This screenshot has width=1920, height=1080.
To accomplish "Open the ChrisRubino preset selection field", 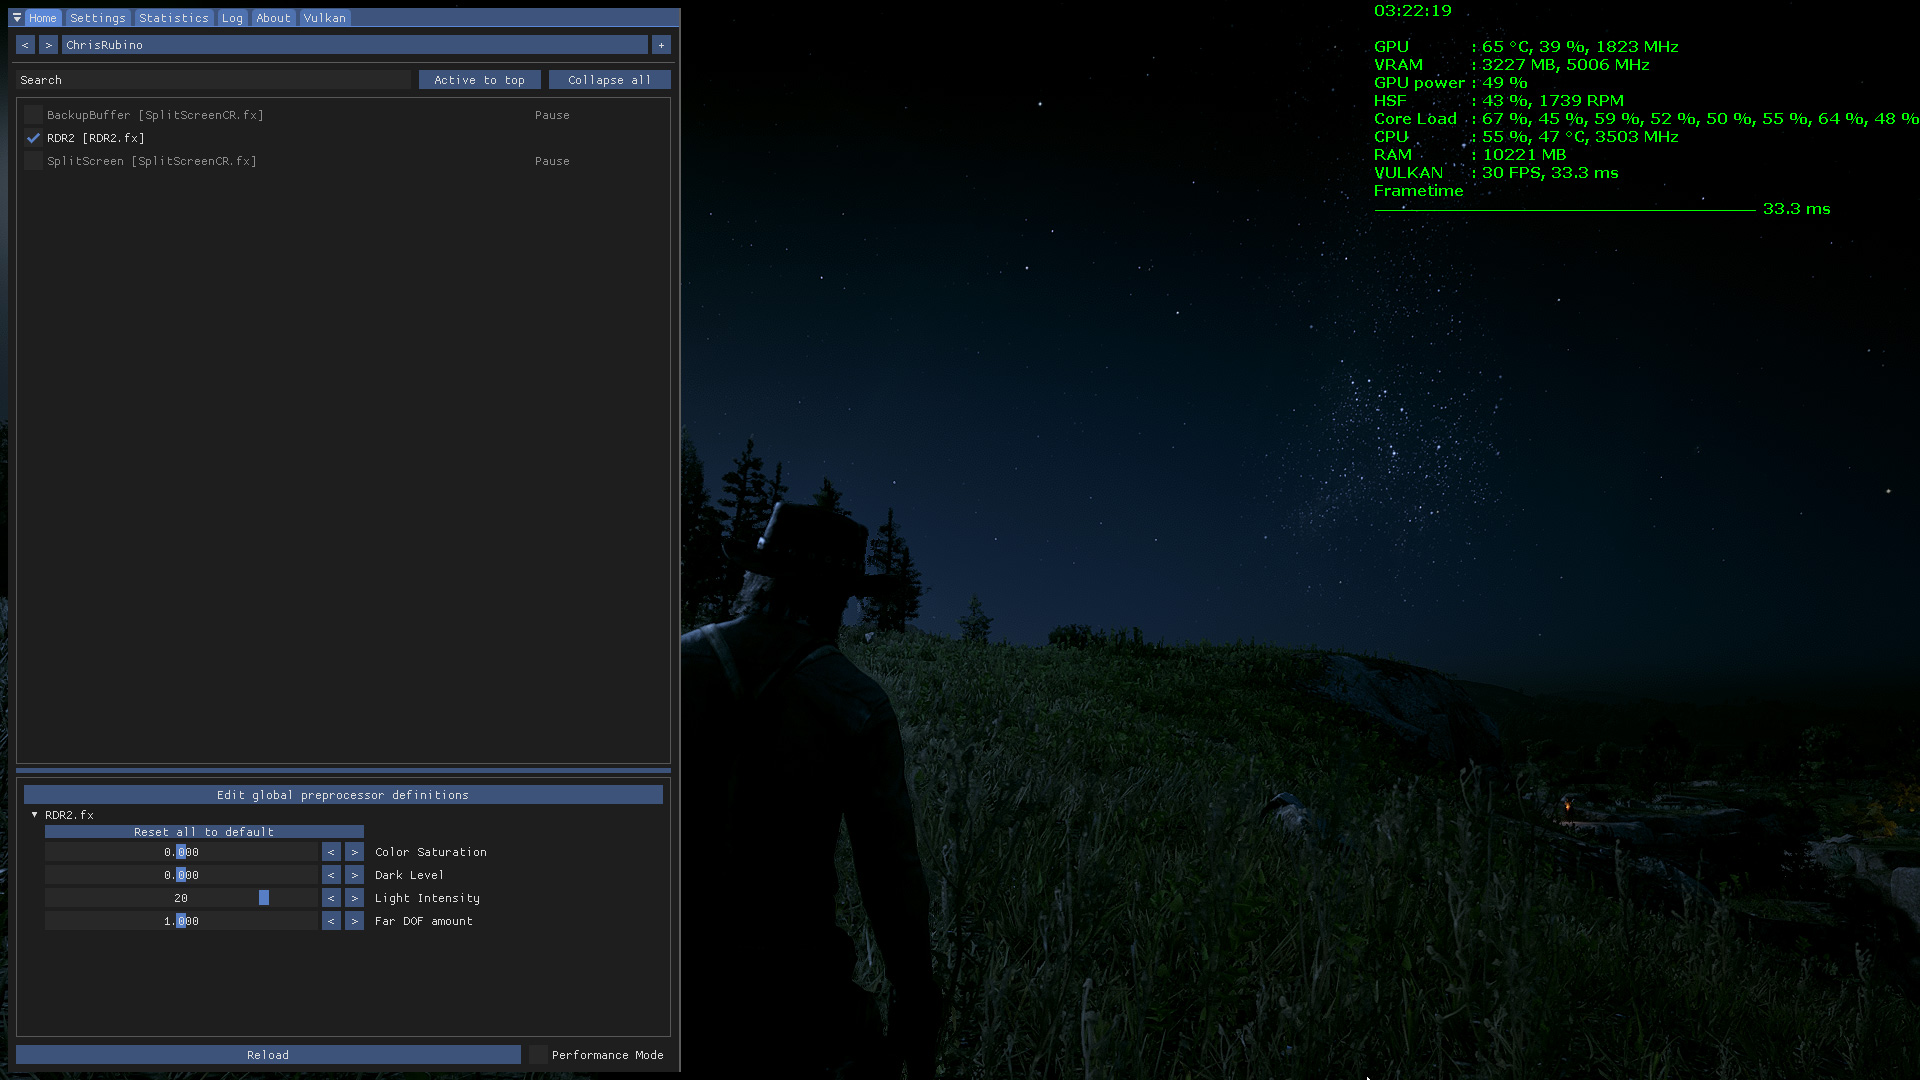I will tap(355, 45).
